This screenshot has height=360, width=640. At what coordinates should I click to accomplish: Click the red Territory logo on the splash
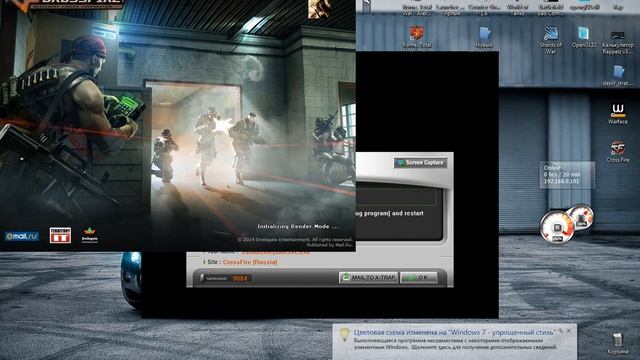[60, 235]
